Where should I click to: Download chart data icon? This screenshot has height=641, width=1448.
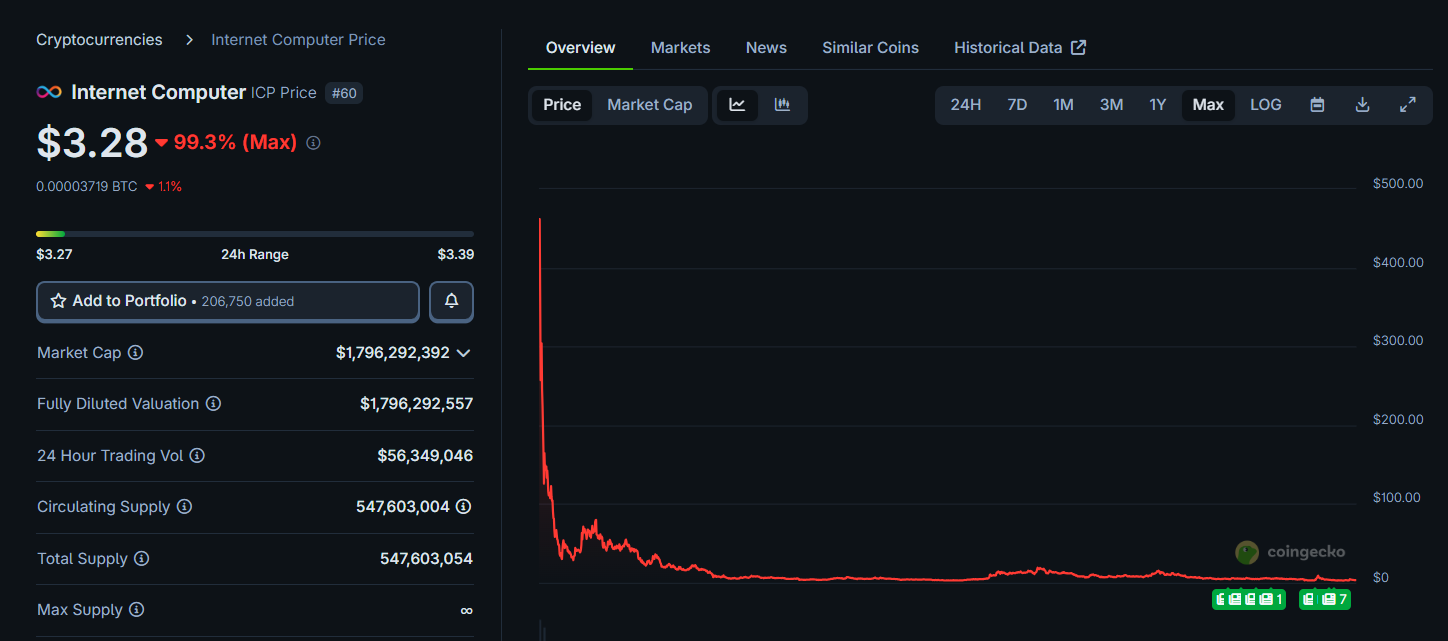click(1362, 105)
